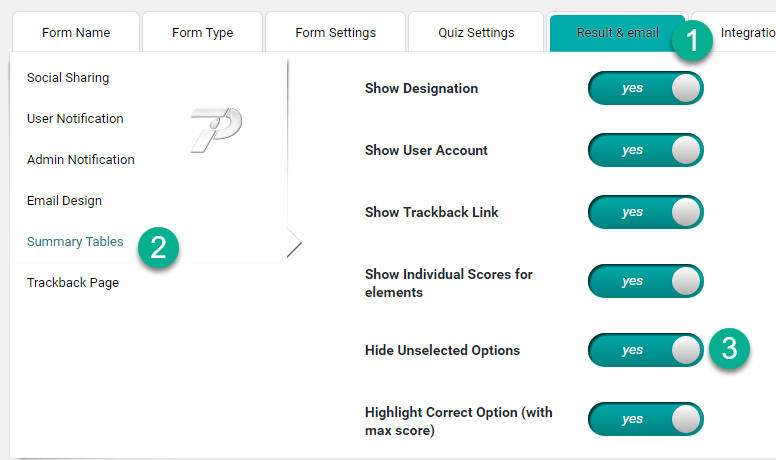Go to the Quiz Settings tab
The height and width of the screenshot is (460, 776).
click(476, 32)
